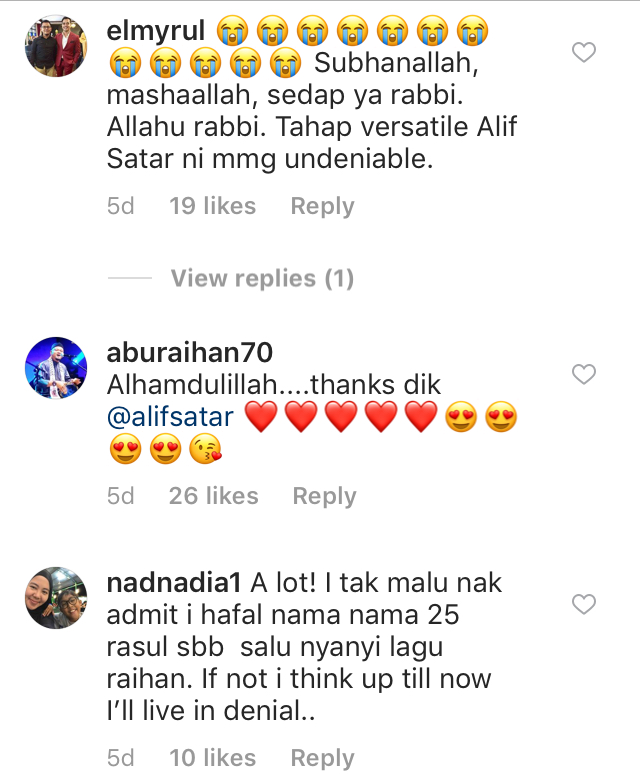Tap the 5d timestamp under nadnadia1's comment
Image resolution: width=640 pixels, height=778 pixels.
pyautogui.click(x=121, y=758)
